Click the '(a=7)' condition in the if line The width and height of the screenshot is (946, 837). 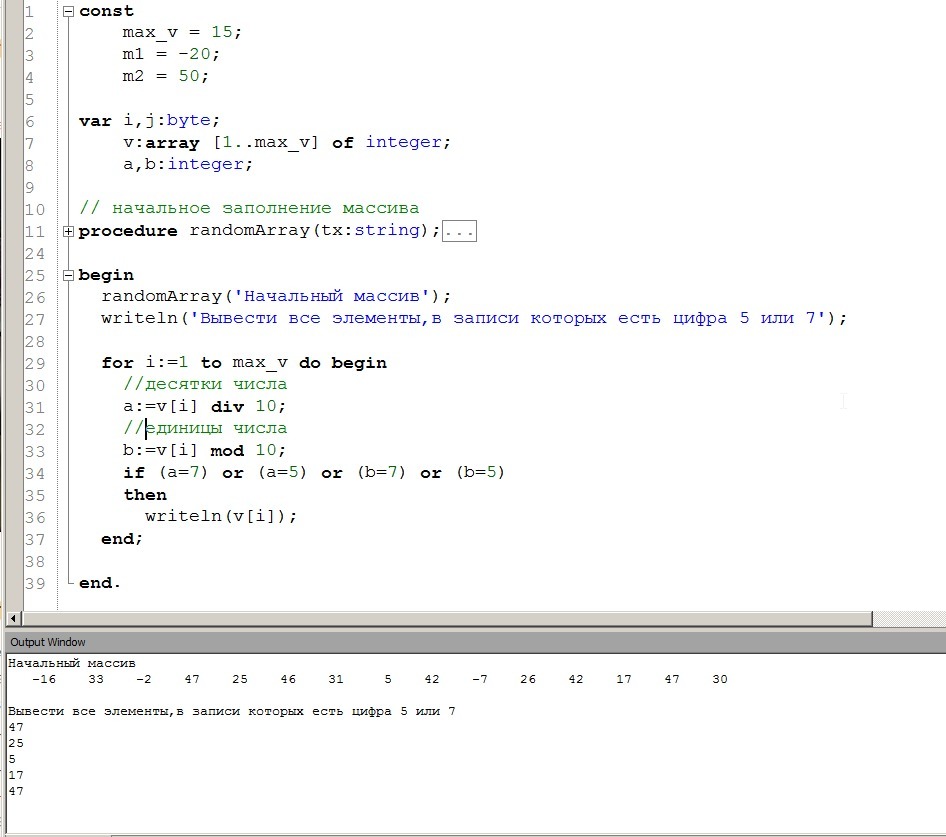183,472
